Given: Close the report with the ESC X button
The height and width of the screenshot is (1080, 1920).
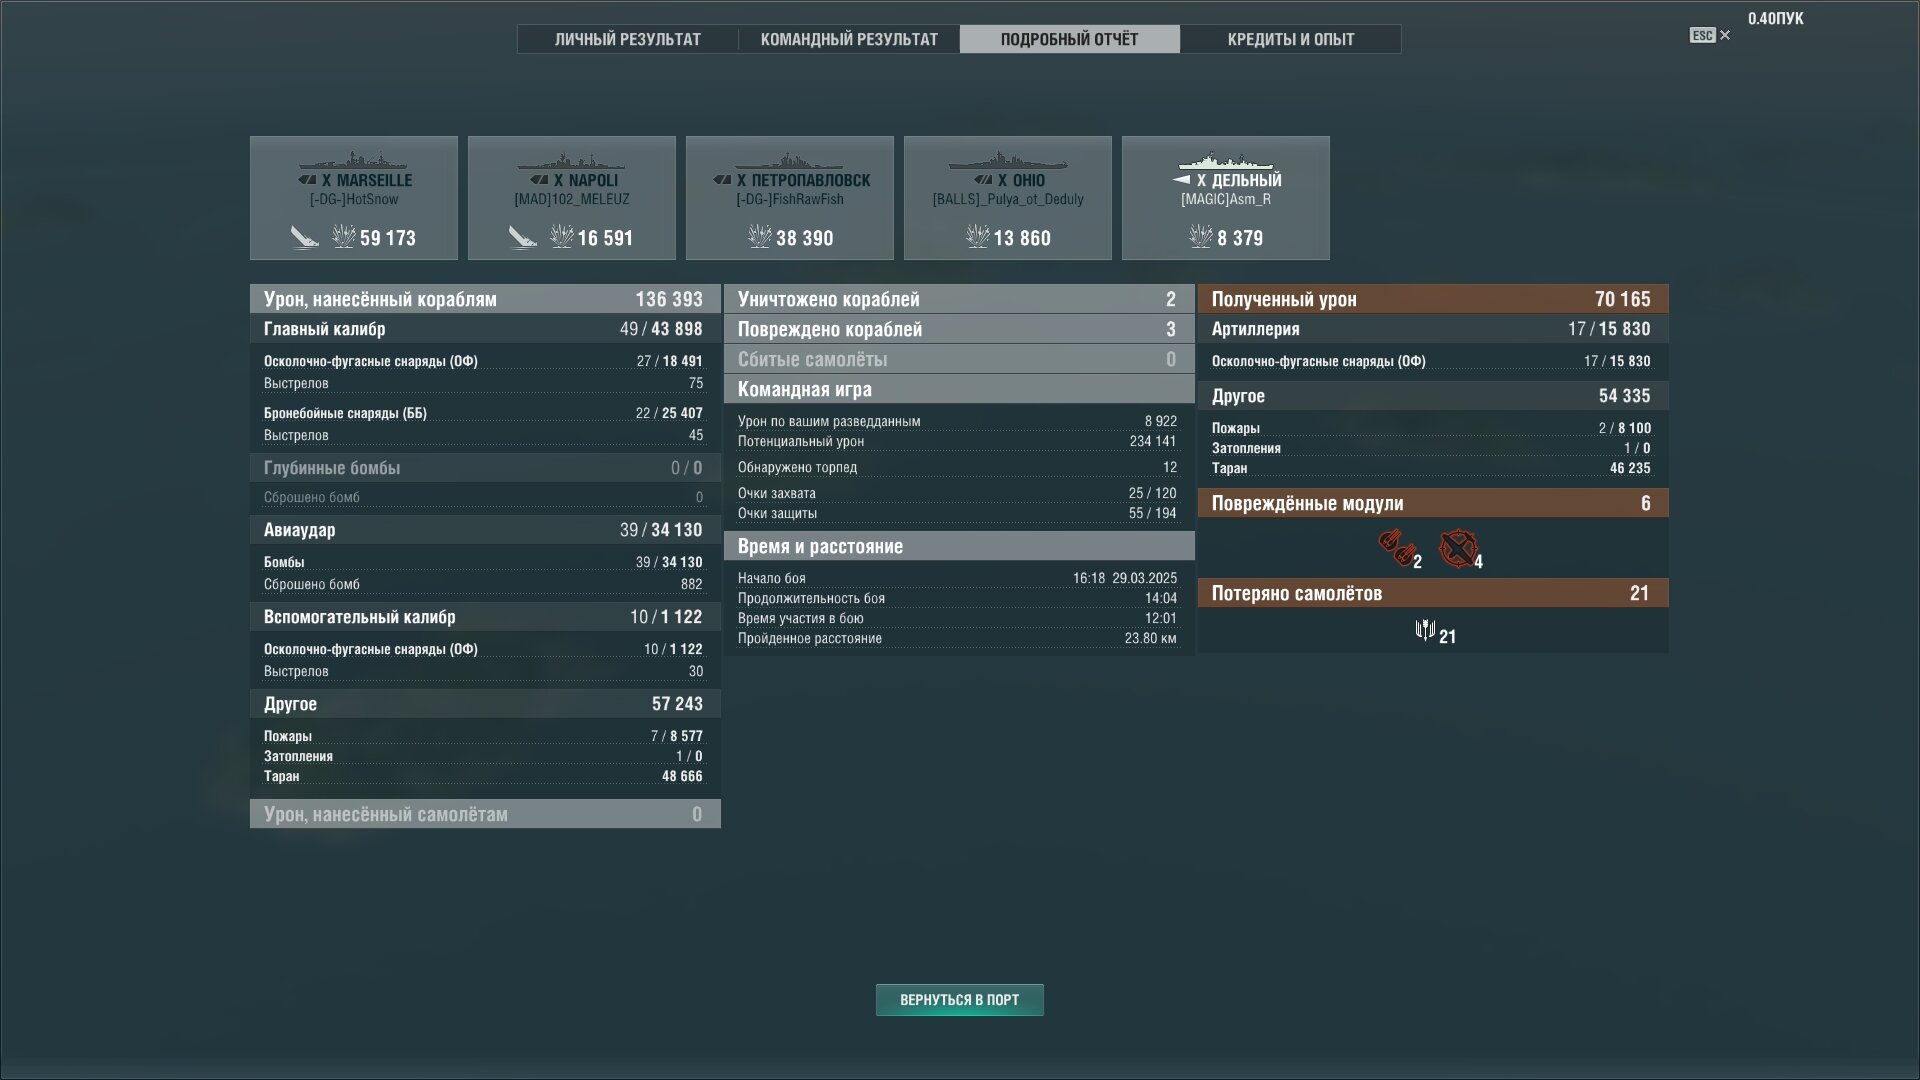Looking at the screenshot, I should click(1710, 35).
